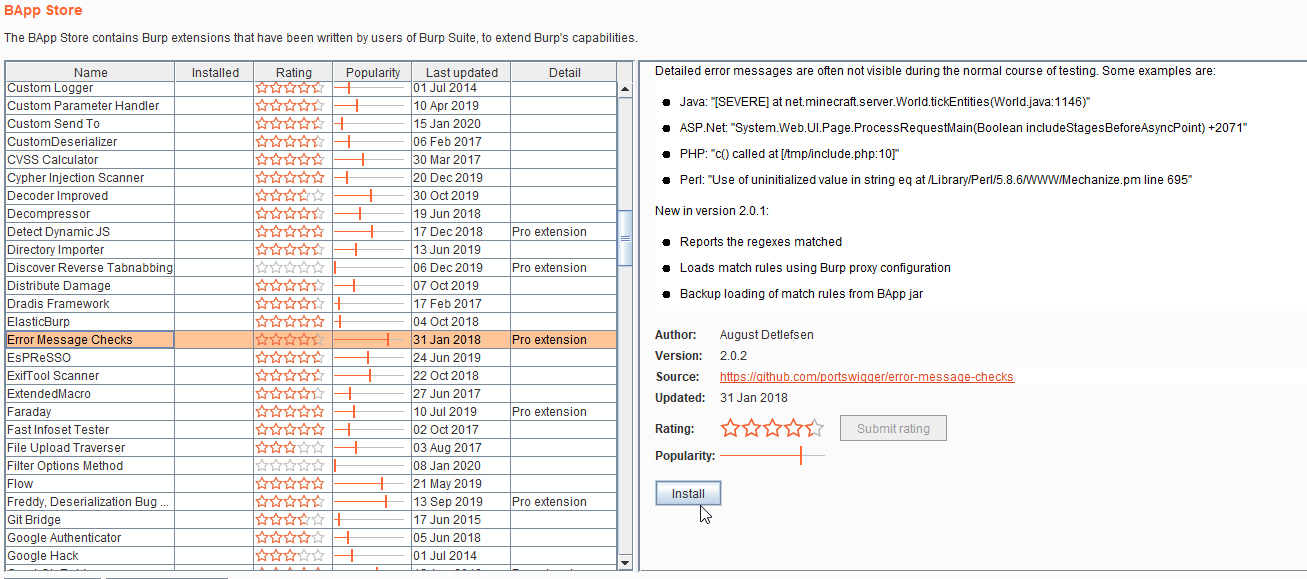
Task: Click the extension list scrollbar thumb
Action: click(626, 238)
